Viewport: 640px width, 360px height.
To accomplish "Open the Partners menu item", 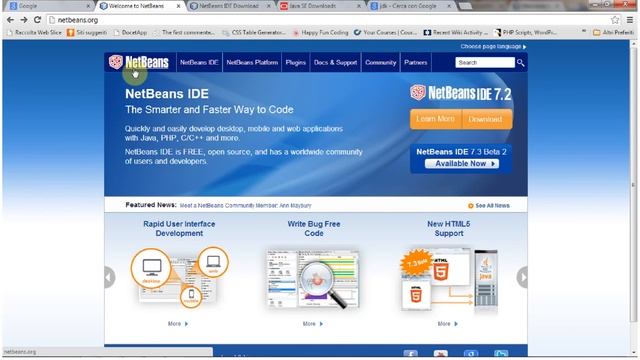I will (x=416, y=62).
